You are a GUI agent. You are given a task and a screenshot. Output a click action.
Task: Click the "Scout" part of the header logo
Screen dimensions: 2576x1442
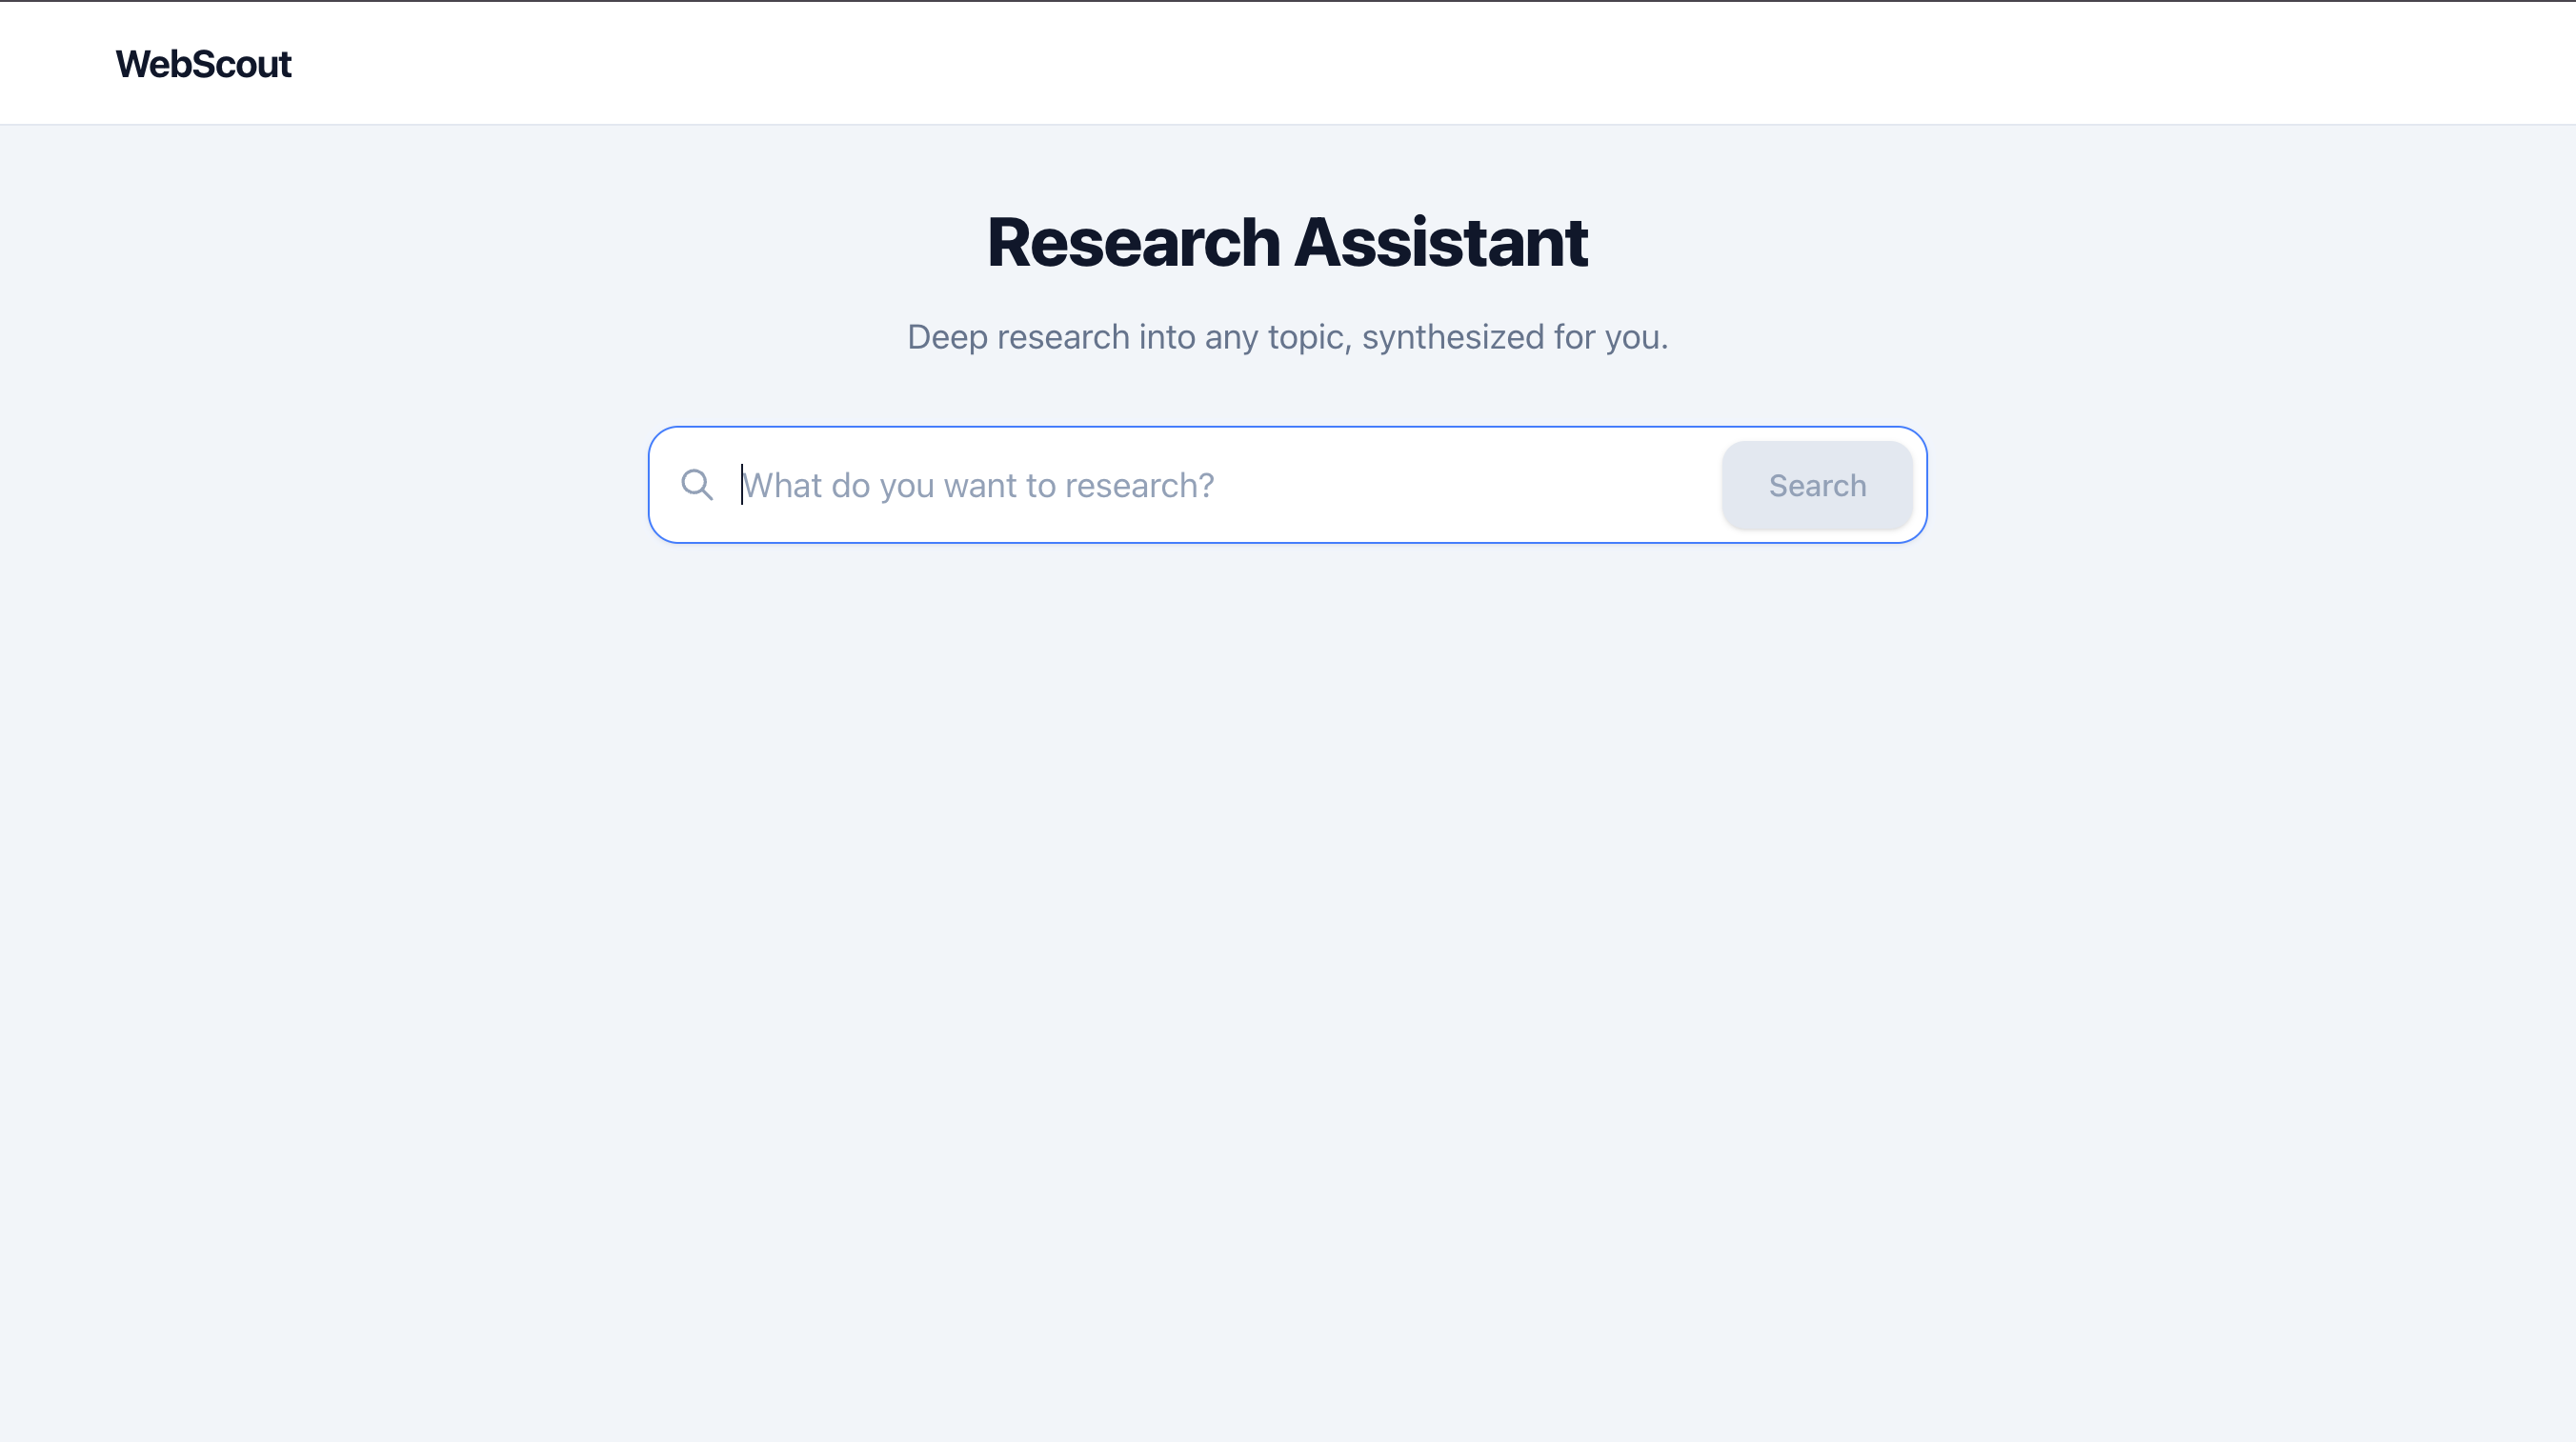pos(235,64)
